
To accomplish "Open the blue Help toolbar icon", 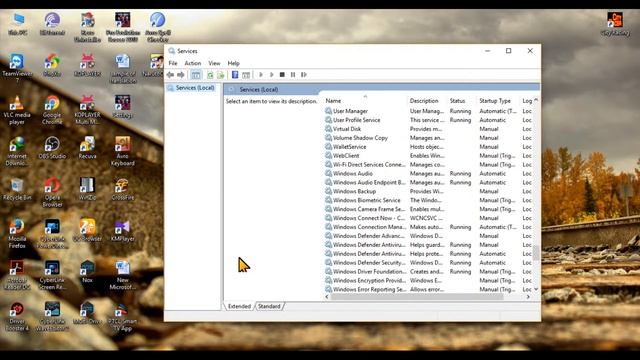I will (235, 75).
